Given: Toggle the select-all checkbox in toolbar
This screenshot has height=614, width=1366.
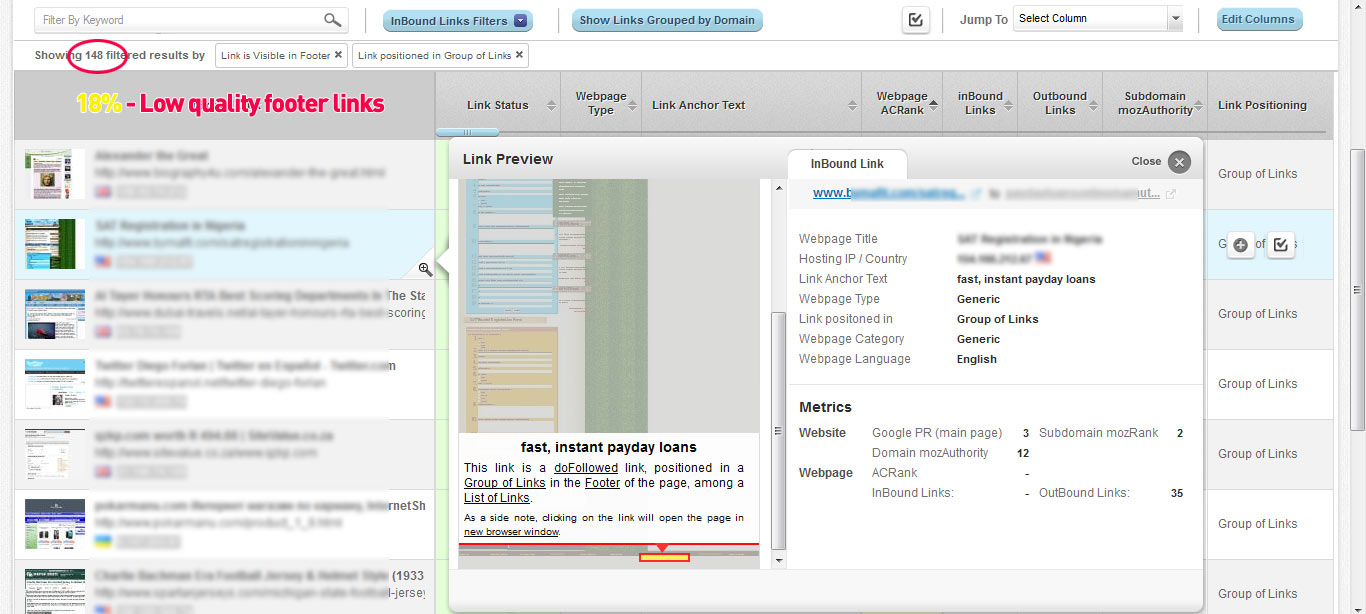Looking at the screenshot, I should click(x=915, y=20).
